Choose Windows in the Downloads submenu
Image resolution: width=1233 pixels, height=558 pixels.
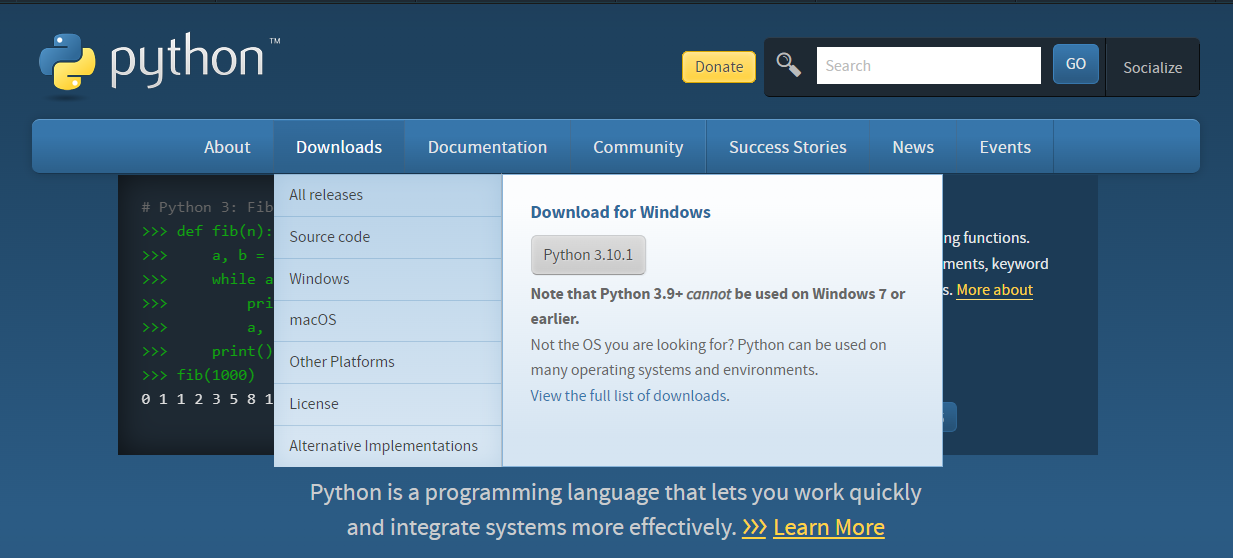(388, 279)
